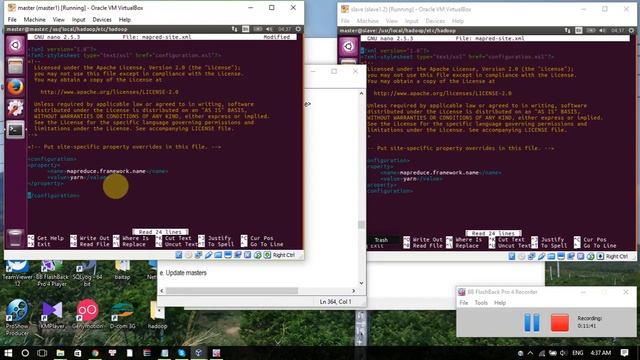The height and width of the screenshot is (360, 640).
Task: Open View menu in master VirtualBox window
Action: click(x=58, y=19)
